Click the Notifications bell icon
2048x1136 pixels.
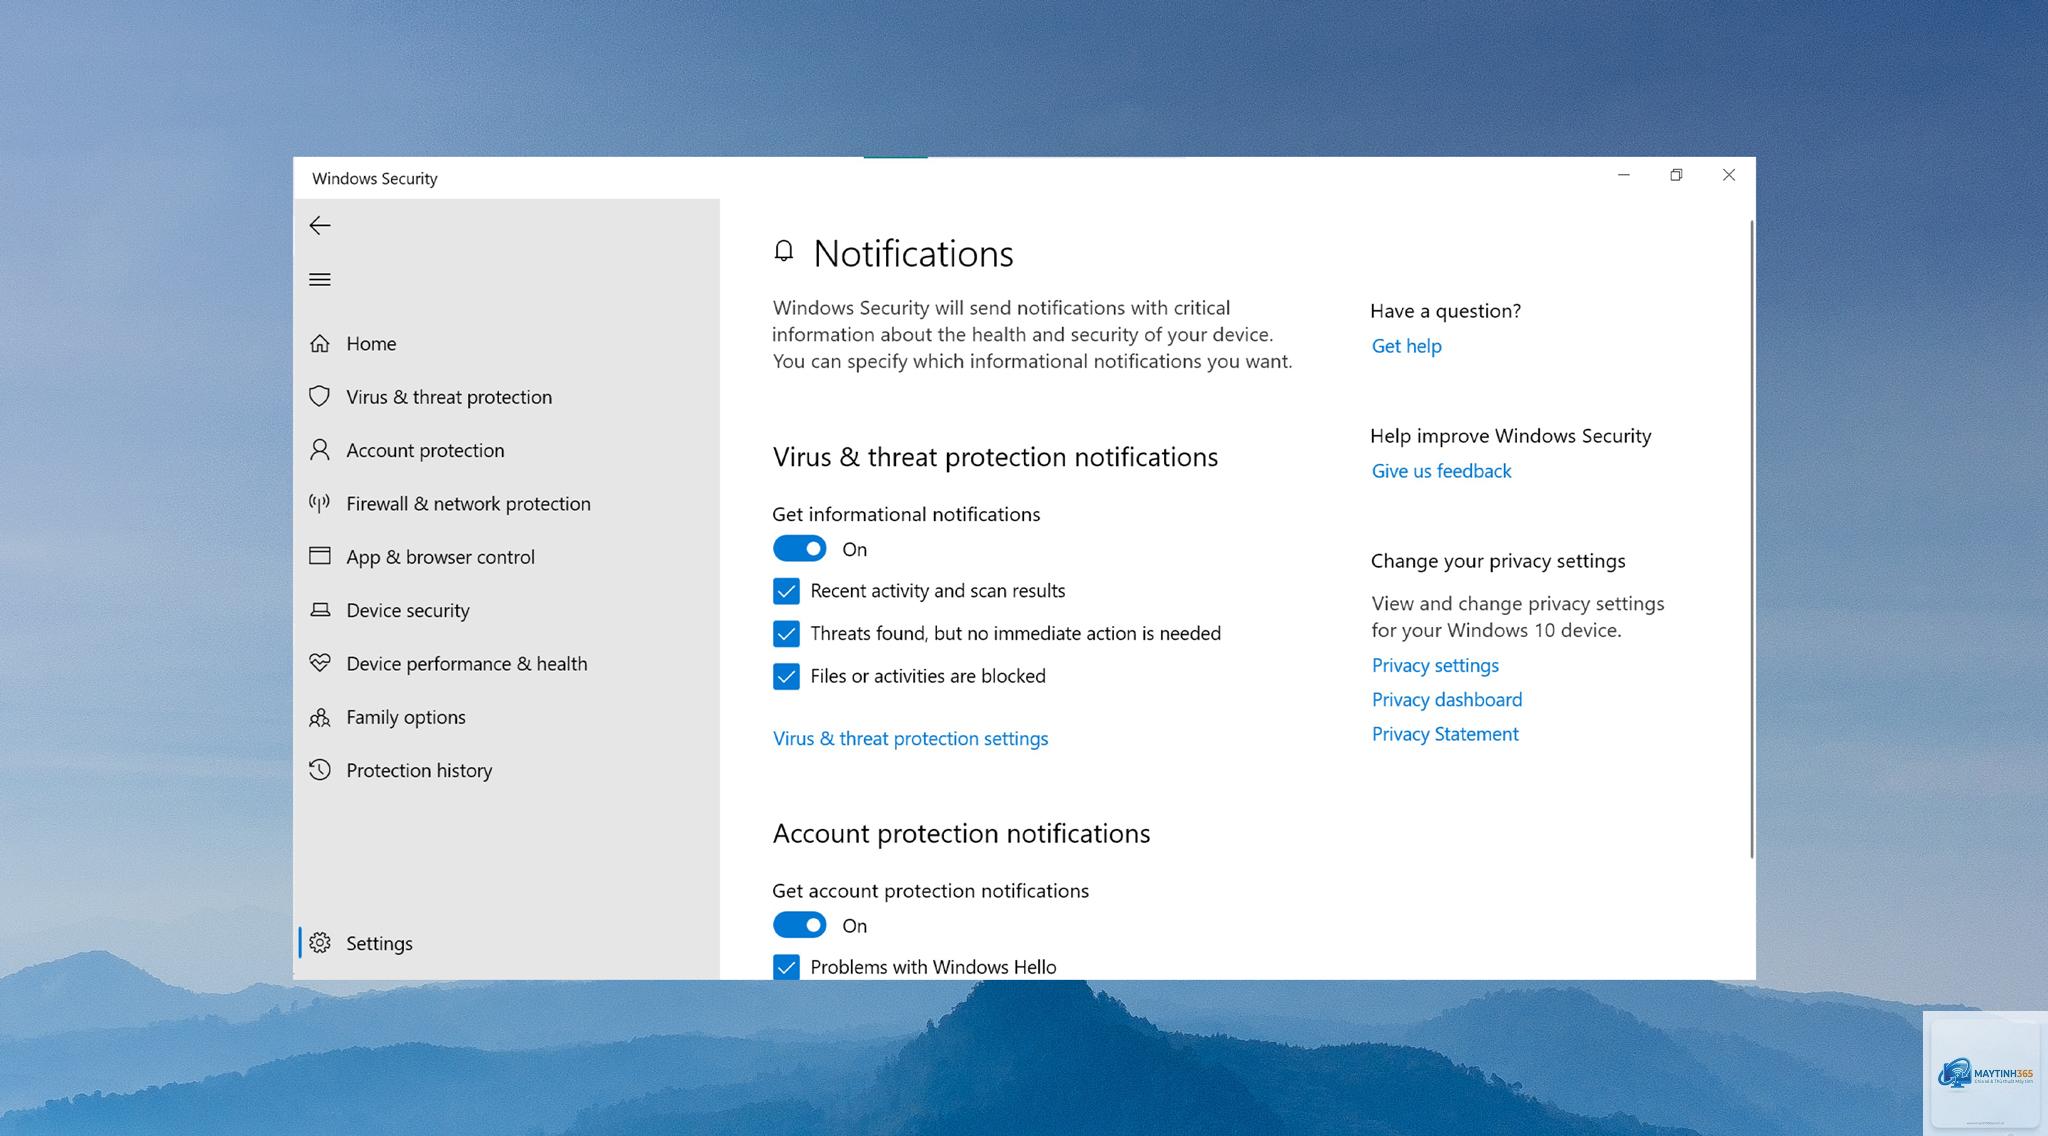point(784,251)
